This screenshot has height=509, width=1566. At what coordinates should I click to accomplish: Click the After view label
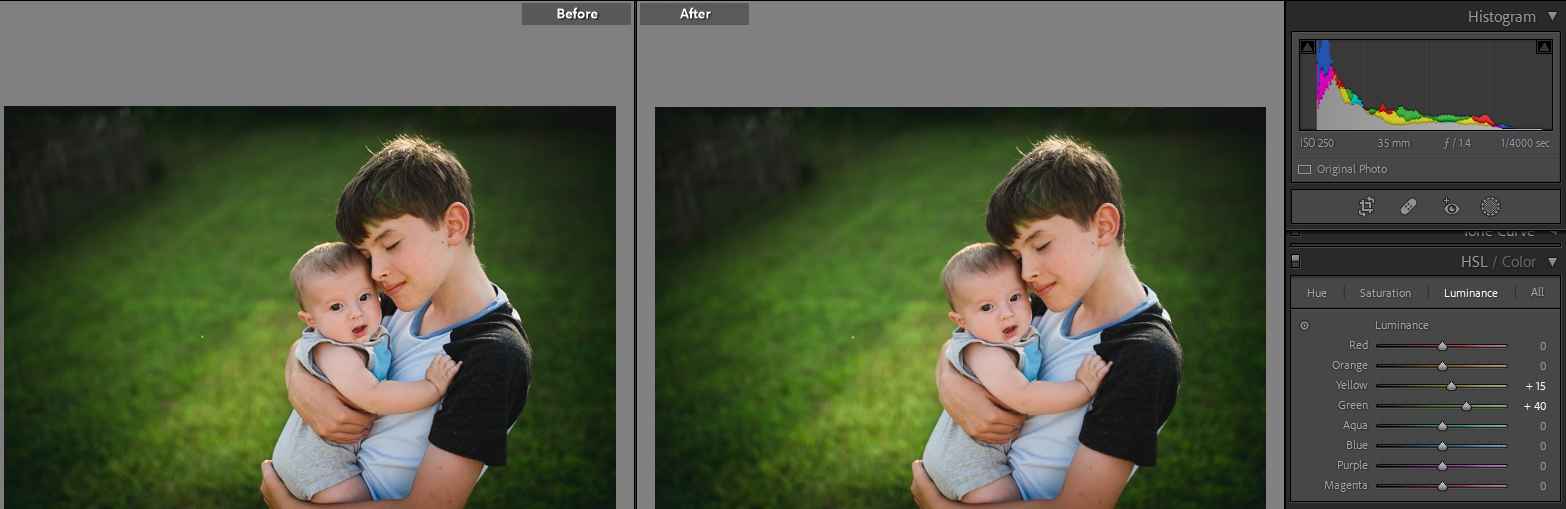coord(695,13)
